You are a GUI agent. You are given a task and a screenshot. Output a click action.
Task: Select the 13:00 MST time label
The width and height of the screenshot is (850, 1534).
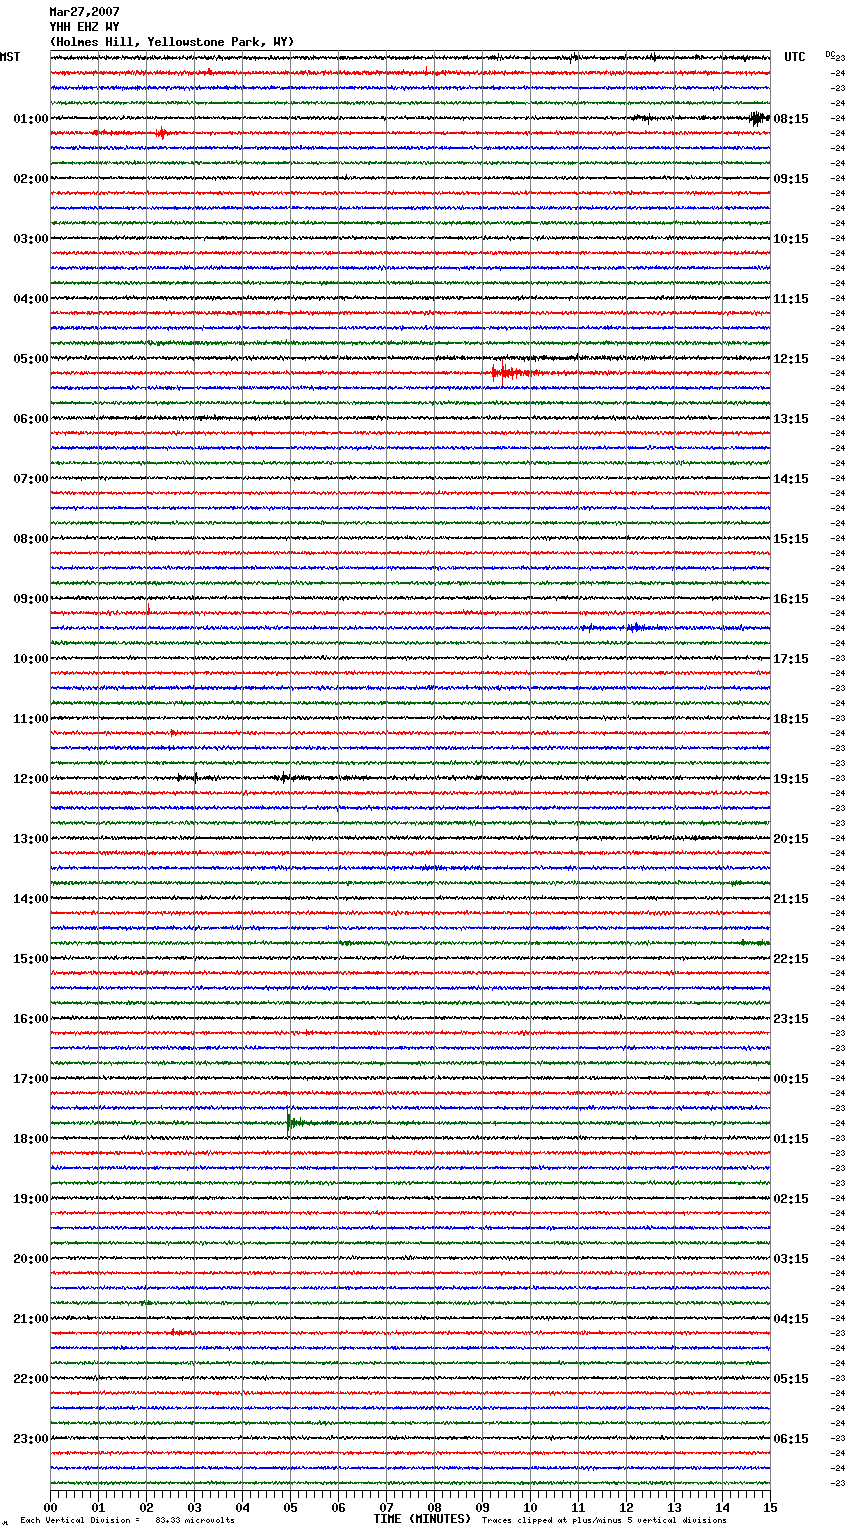(31, 839)
